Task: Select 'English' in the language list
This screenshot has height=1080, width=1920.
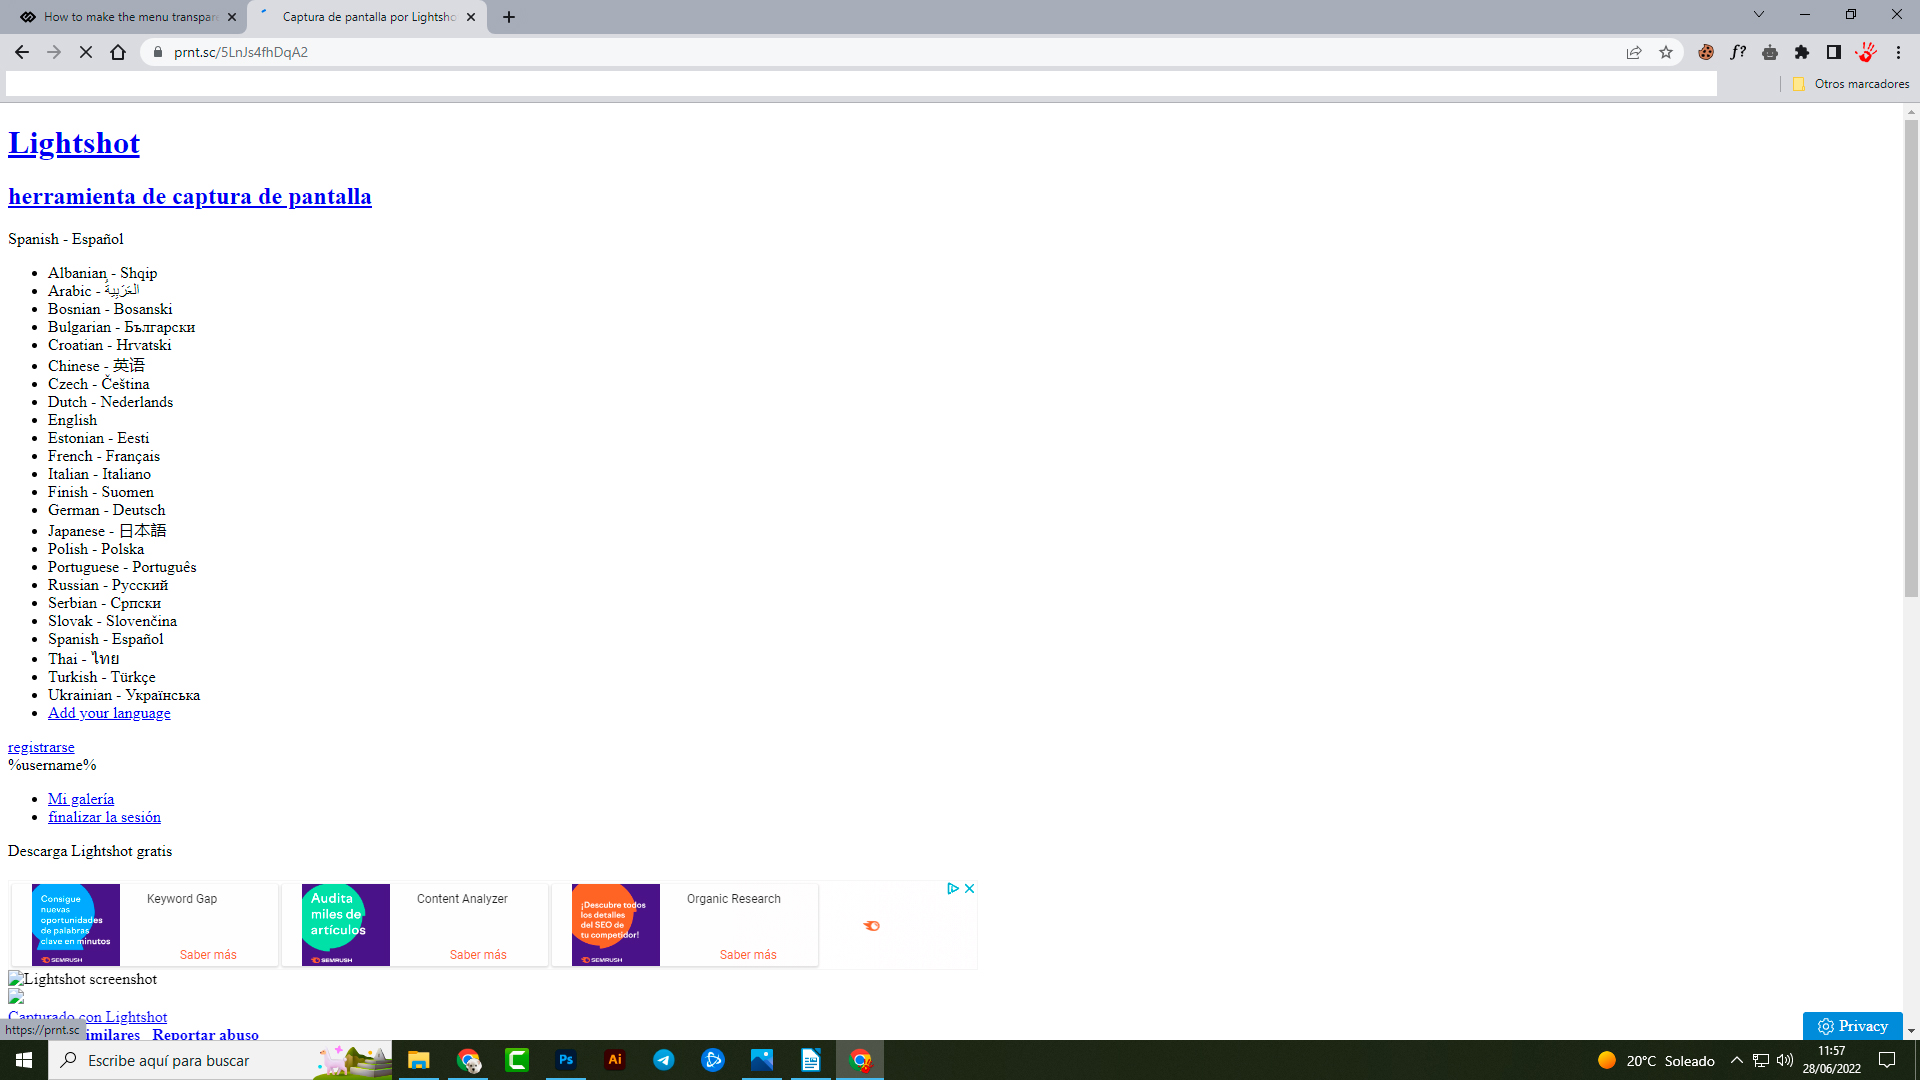Action: pos(72,420)
